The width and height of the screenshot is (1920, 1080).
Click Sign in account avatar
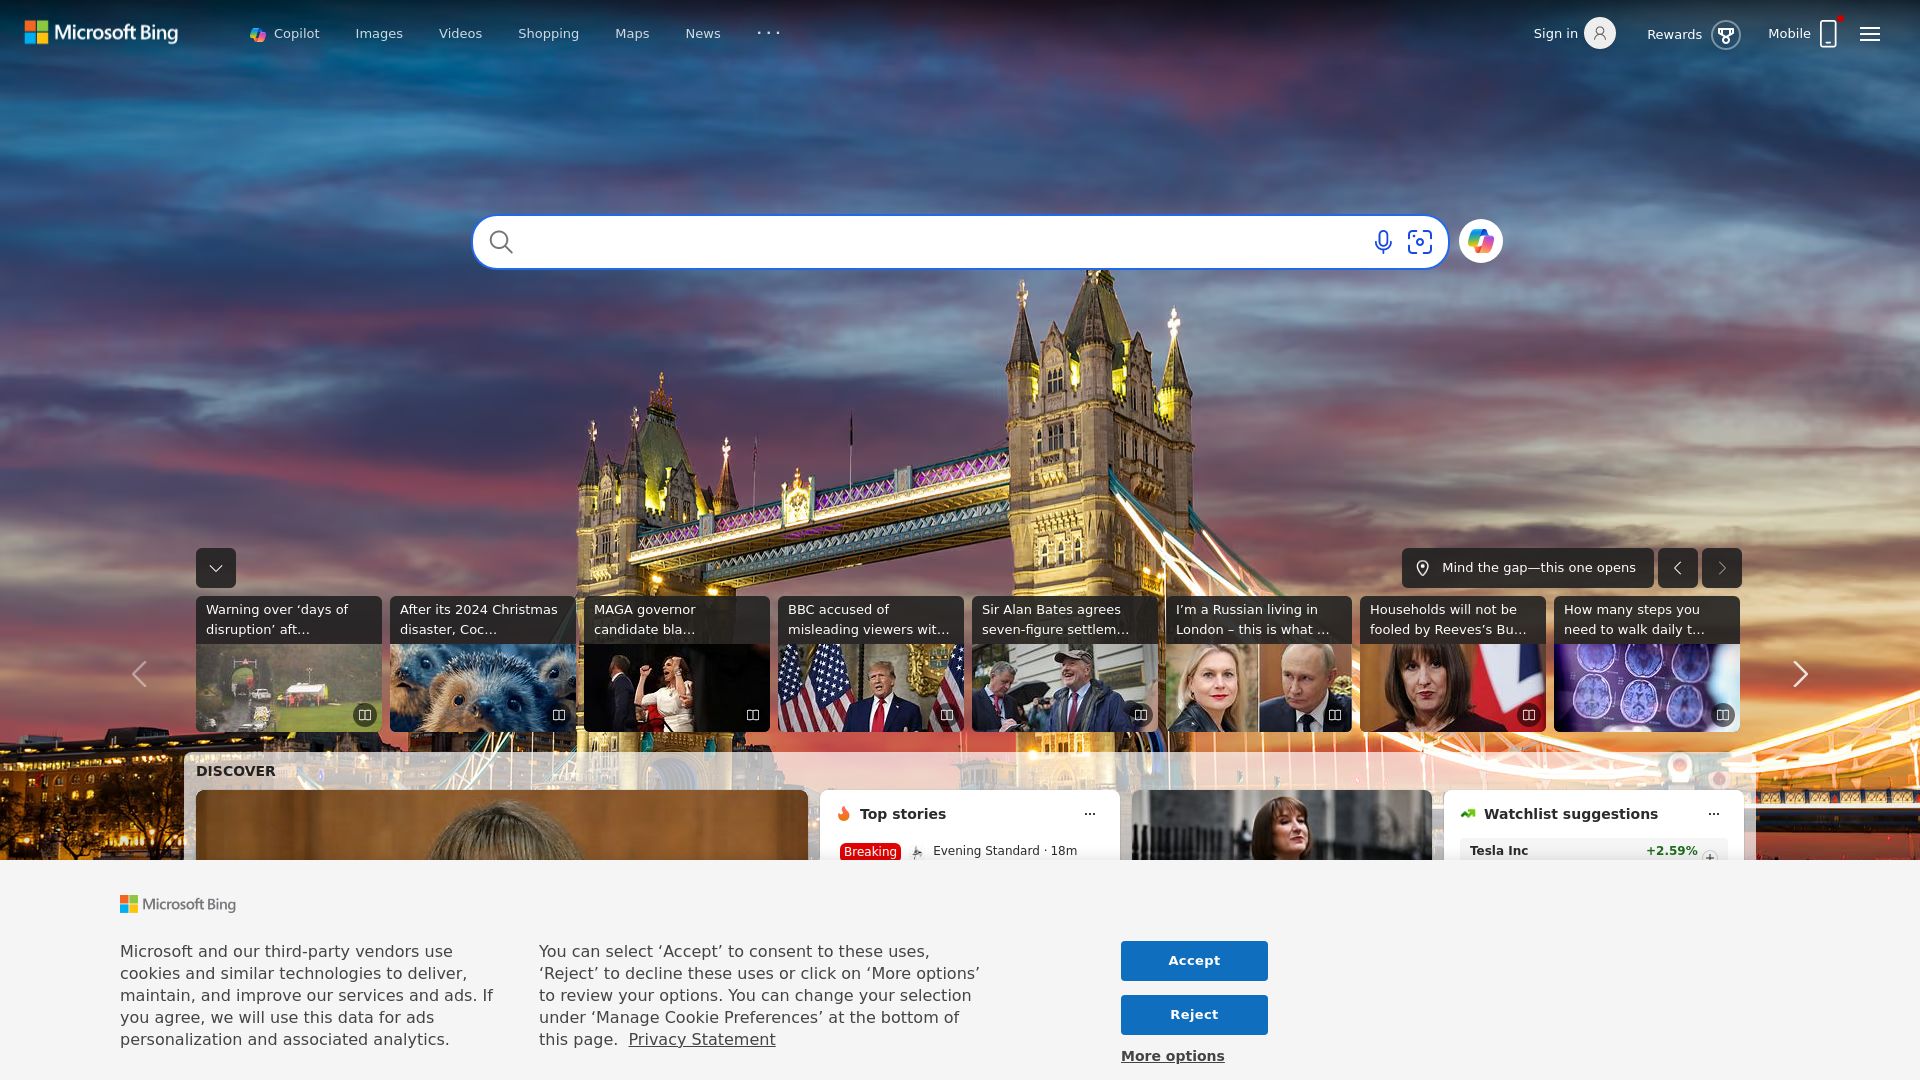[x=1601, y=33]
